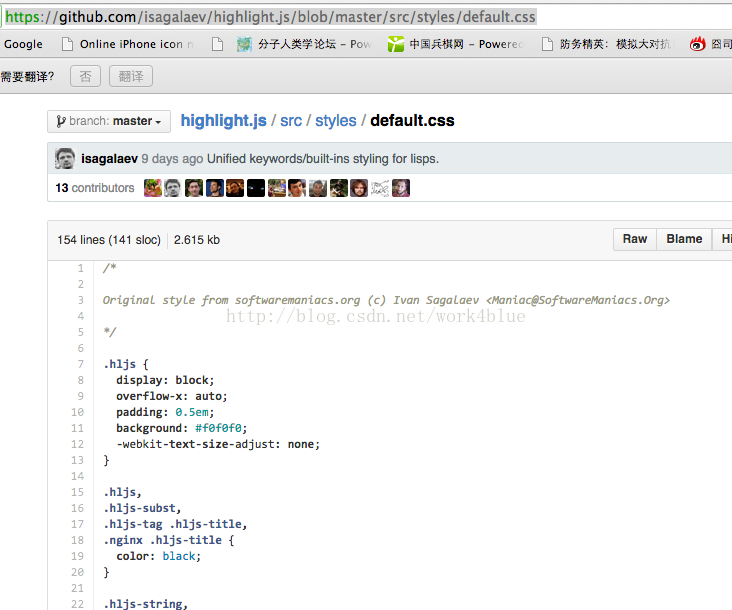732x610 pixels.
Task: Click the second contributor avatar
Action: point(173,188)
